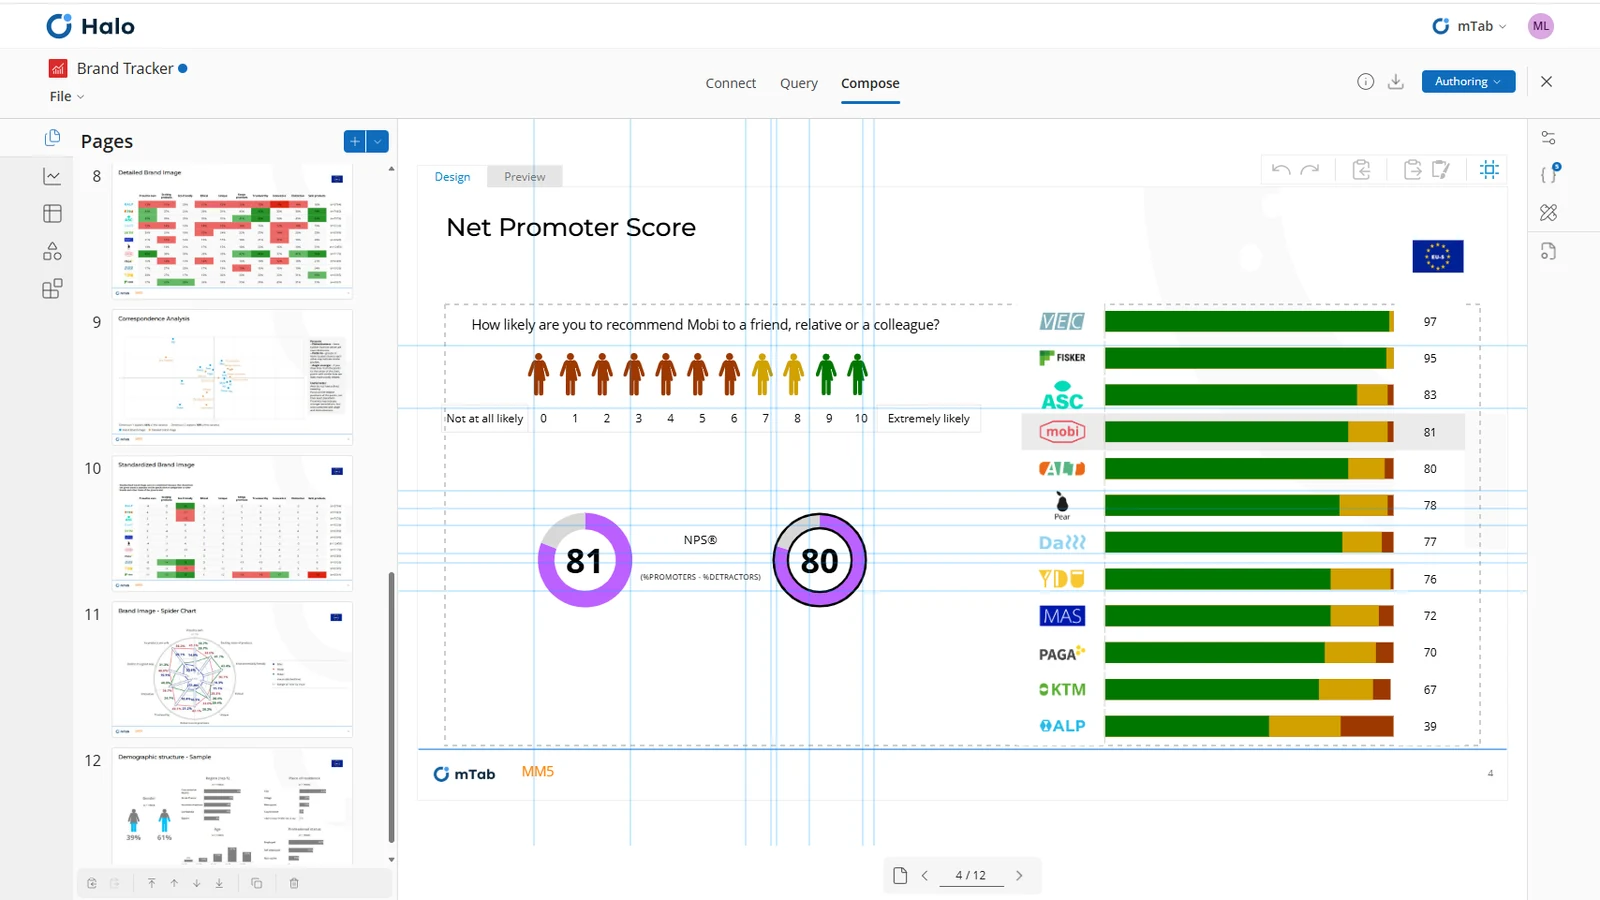Duplicate the selected page
Viewport: 1600px width, 900px height.
[257, 883]
